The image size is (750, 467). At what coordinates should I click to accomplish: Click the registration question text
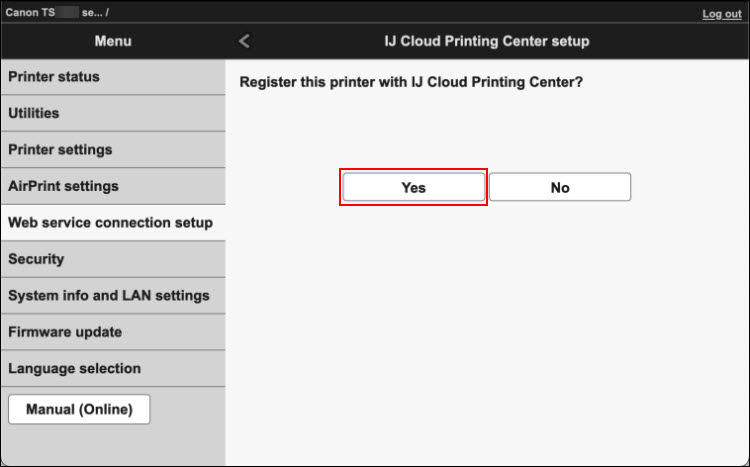click(x=411, y=82)
